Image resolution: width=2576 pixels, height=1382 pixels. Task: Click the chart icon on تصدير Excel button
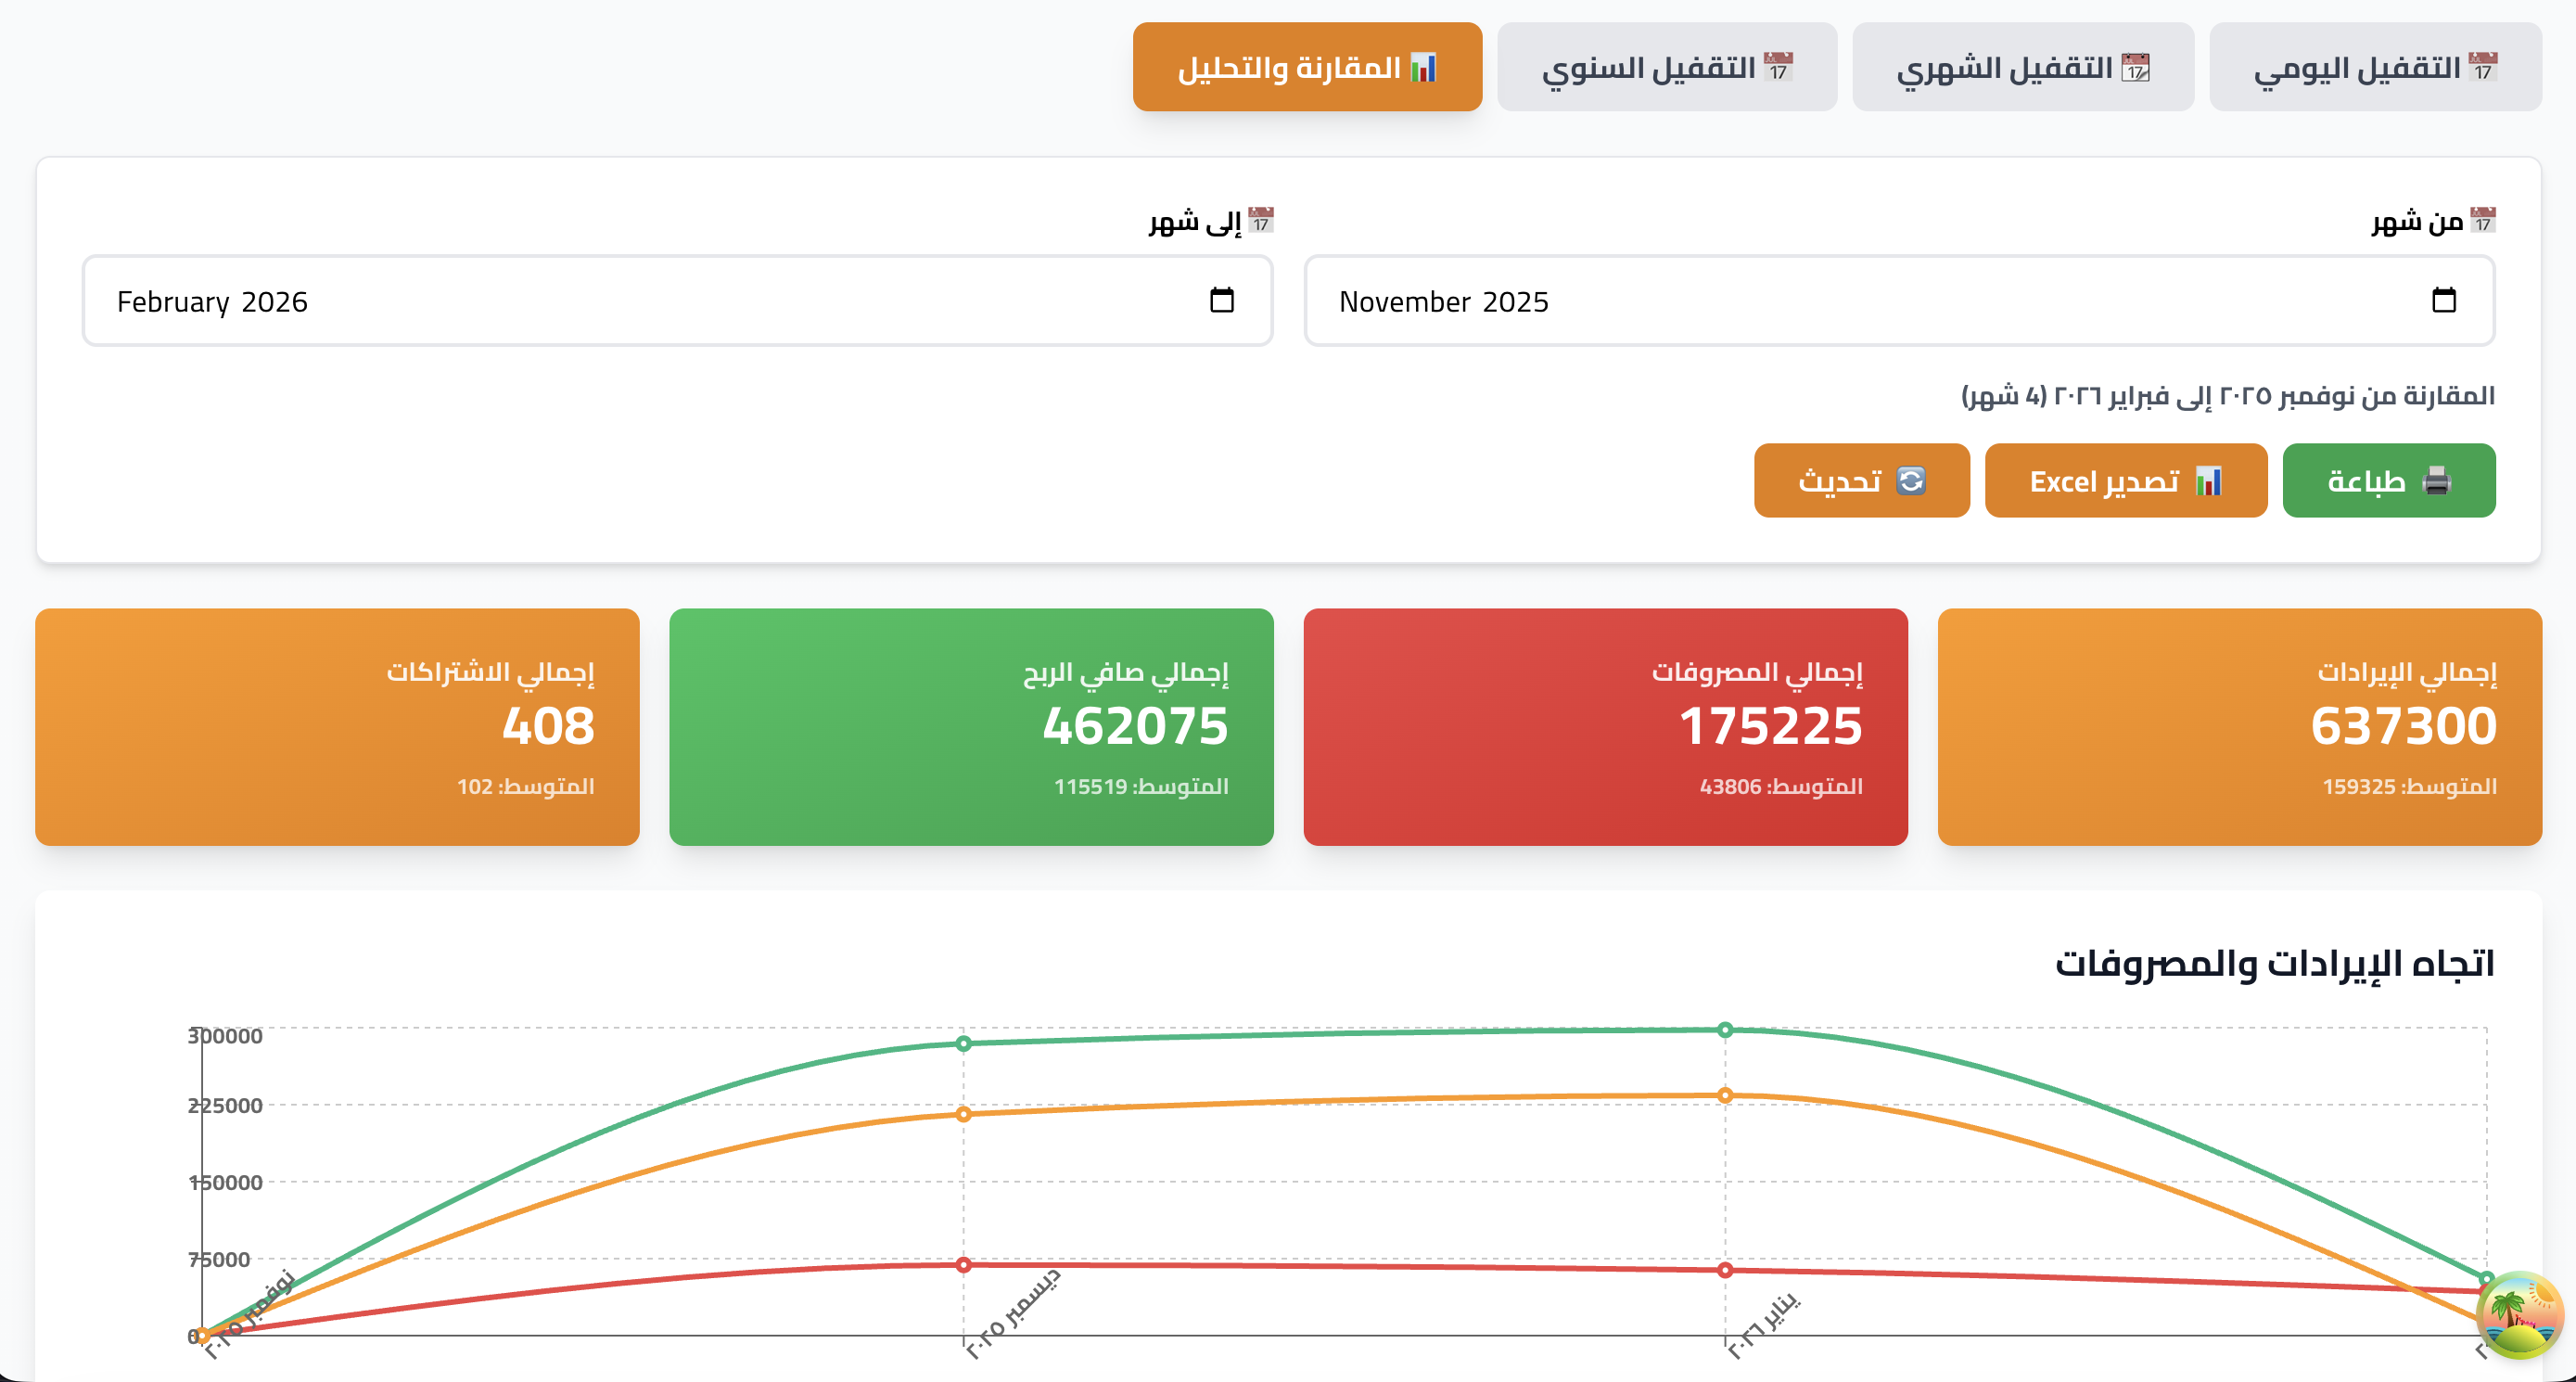2208,481
